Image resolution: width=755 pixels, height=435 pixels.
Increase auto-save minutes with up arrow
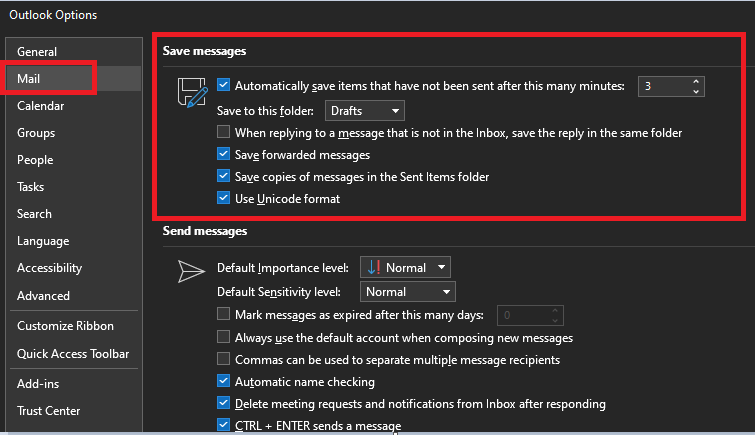(x=696, y=81)
